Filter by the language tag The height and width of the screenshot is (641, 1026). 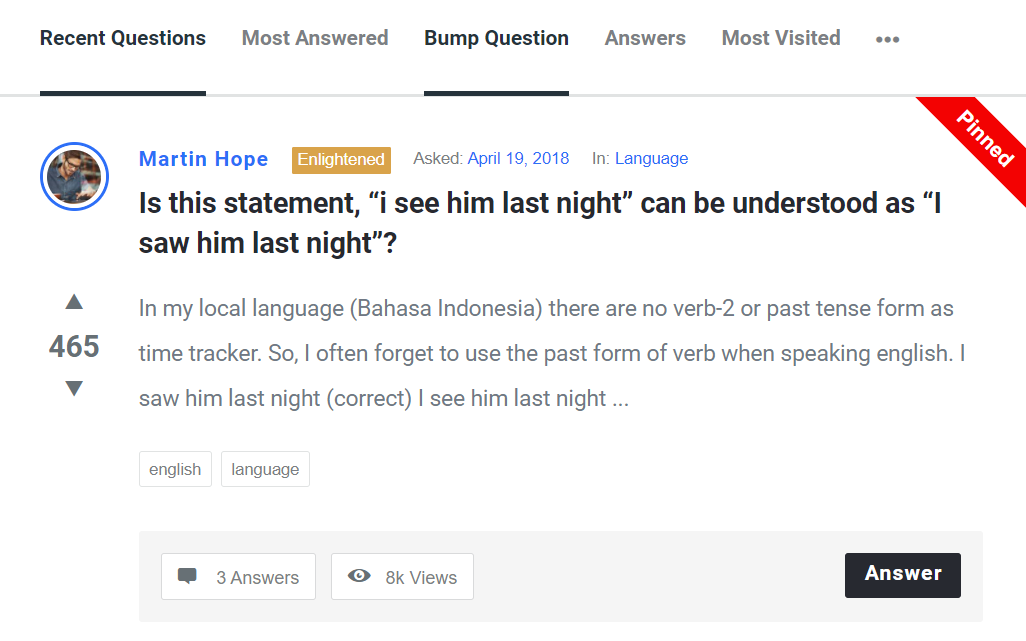[265, 469]
